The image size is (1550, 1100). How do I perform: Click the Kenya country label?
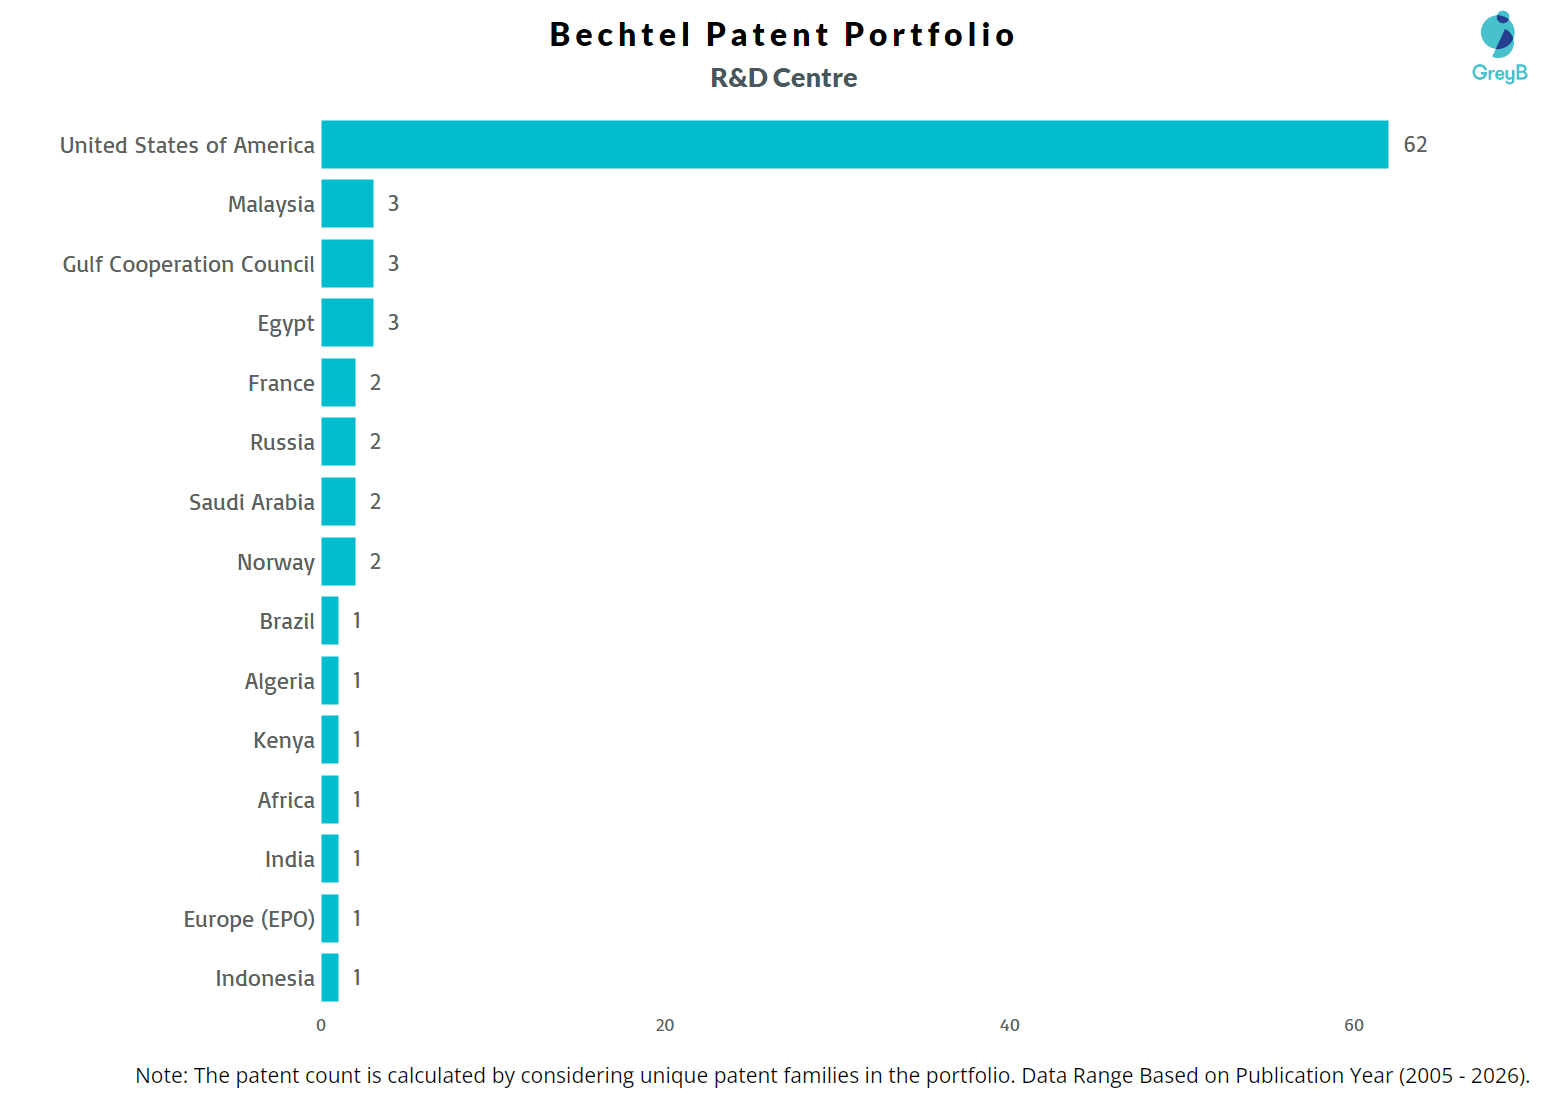coord(284,740)
